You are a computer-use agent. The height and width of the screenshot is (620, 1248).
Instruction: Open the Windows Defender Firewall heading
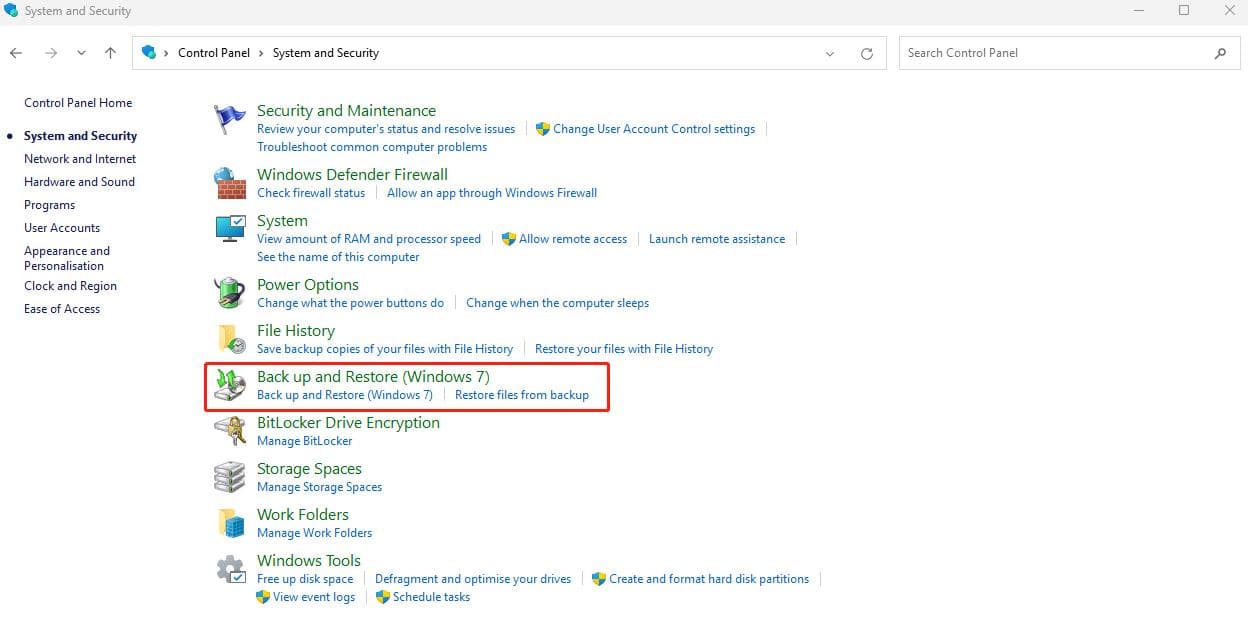pyautogui.click(x=352, y=175)
